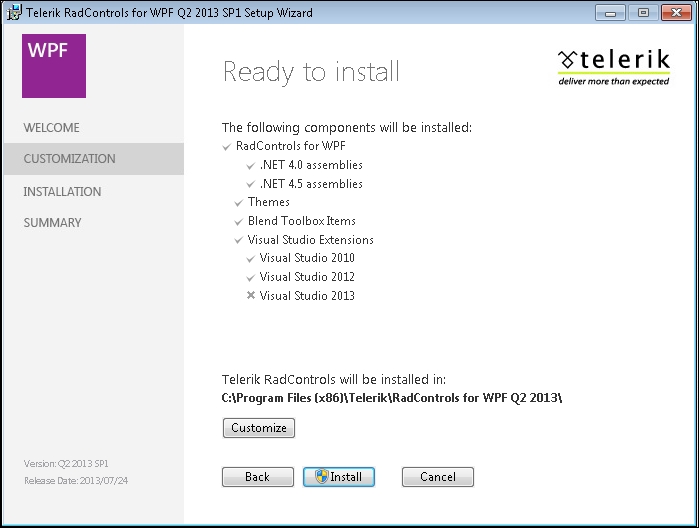Click the checkmark beside .NET 4.5 assemblies

251,185
